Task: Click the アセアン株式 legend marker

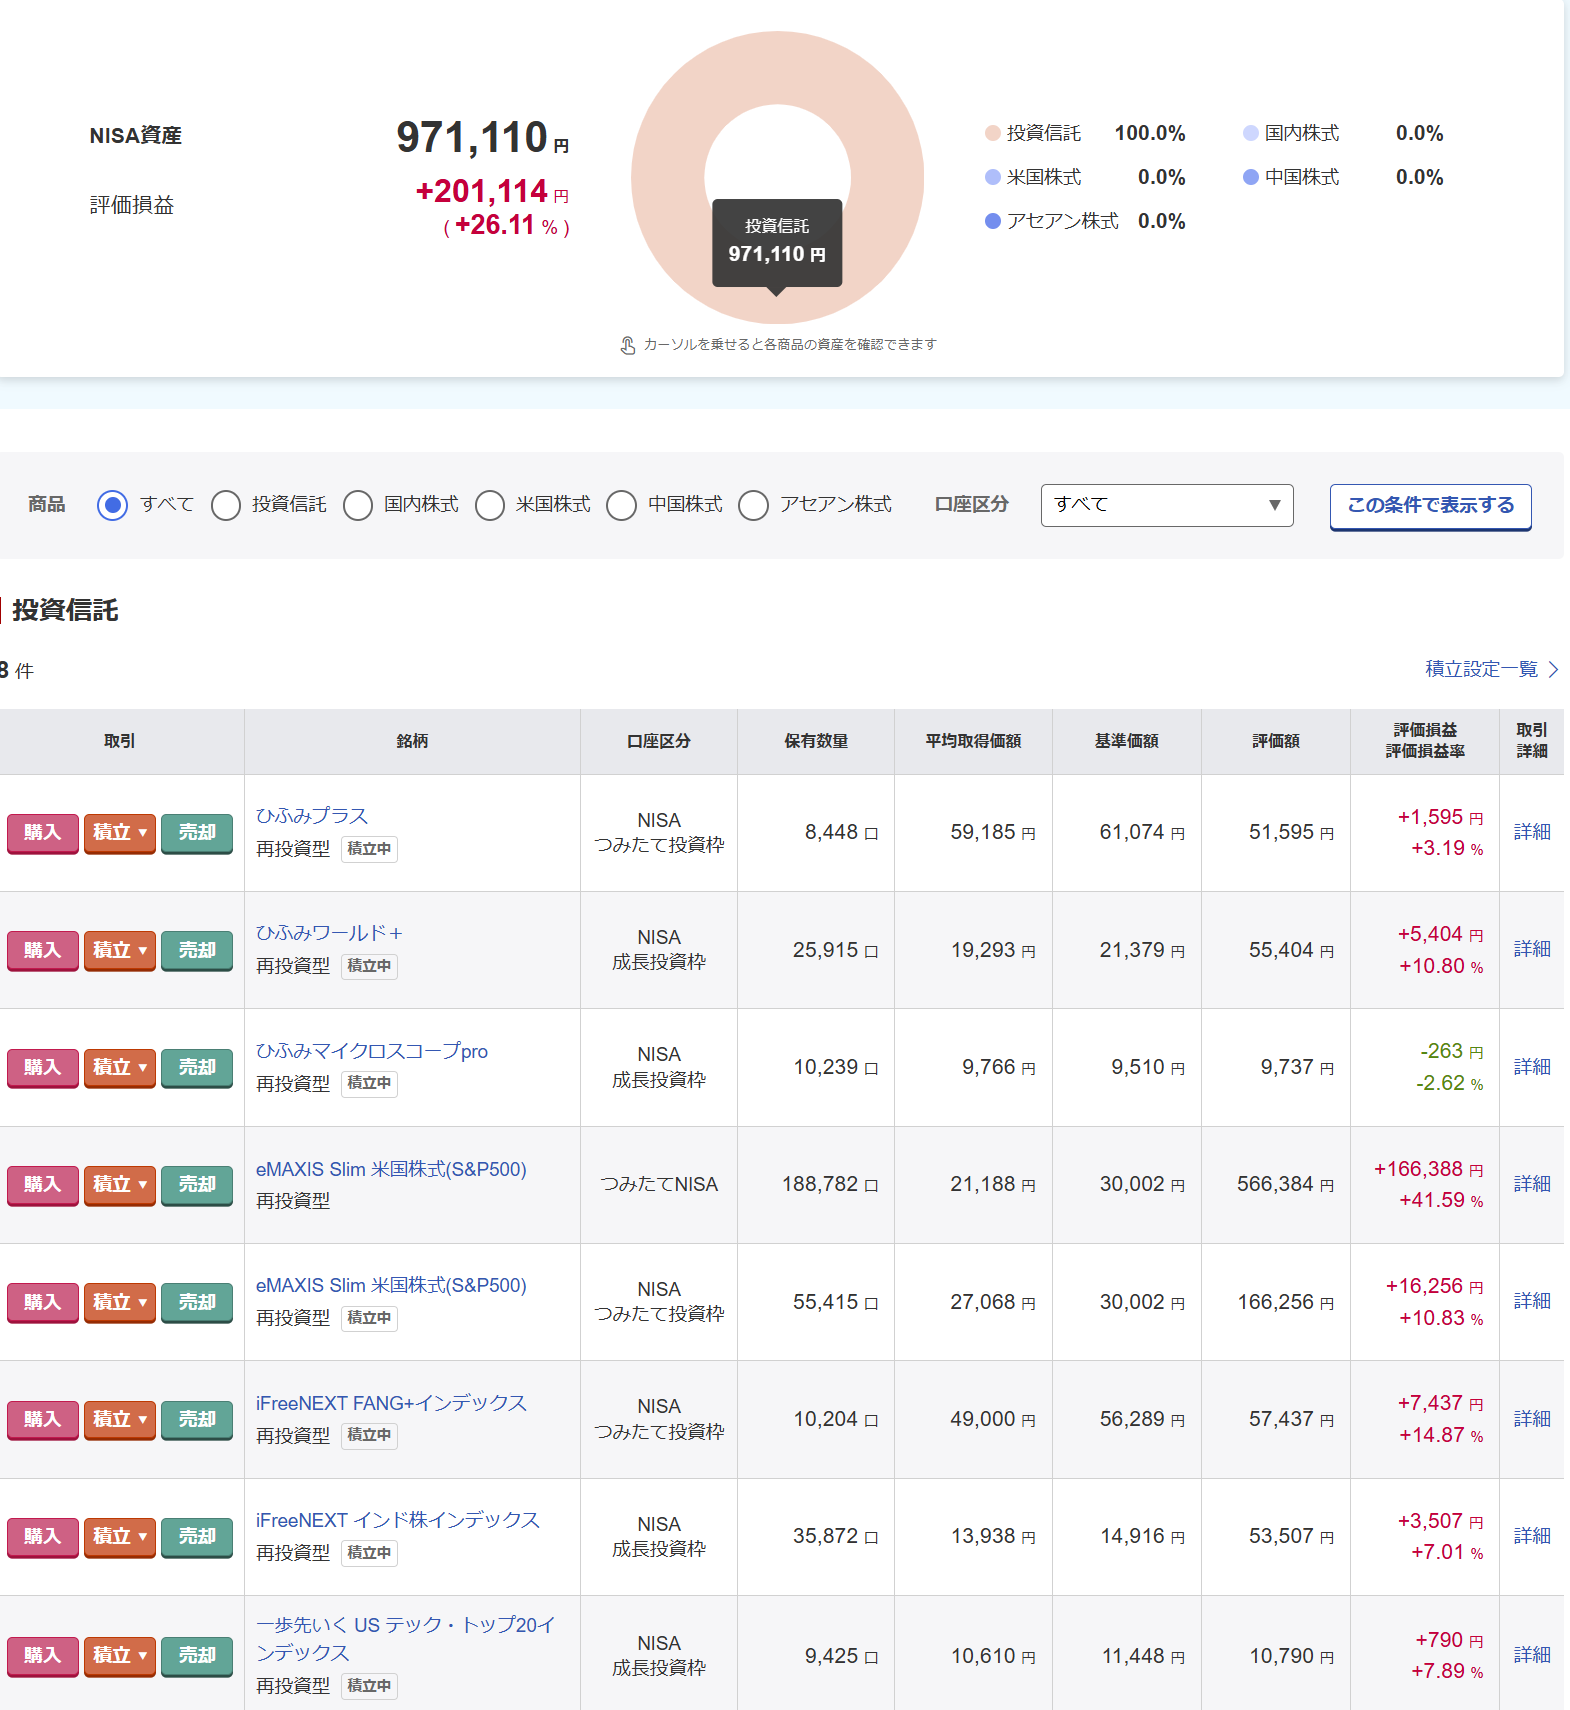Action: point(992,221)
